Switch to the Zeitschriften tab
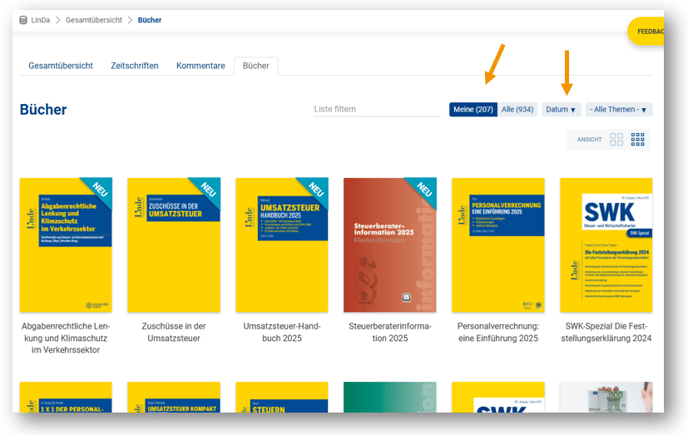This screenshot has width=688, height=435. coord(134,66)
